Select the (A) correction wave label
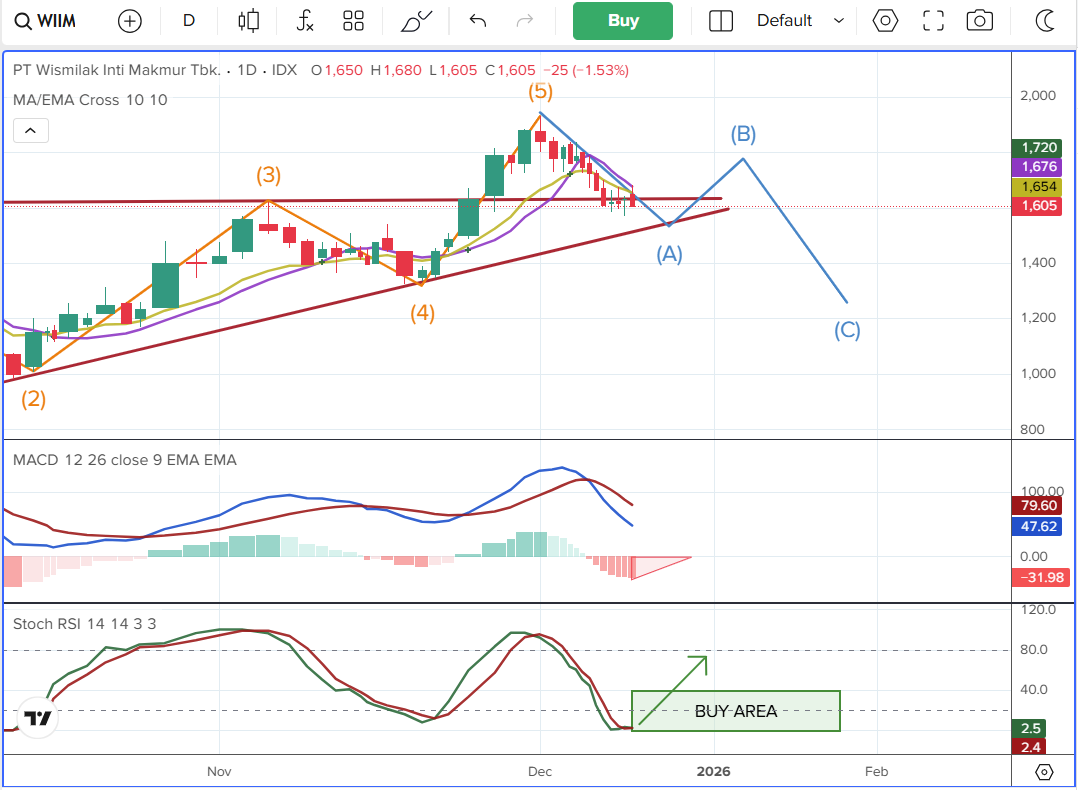Image resolution: width=1078 pixels, height=790 pixels. coord(669,254)
